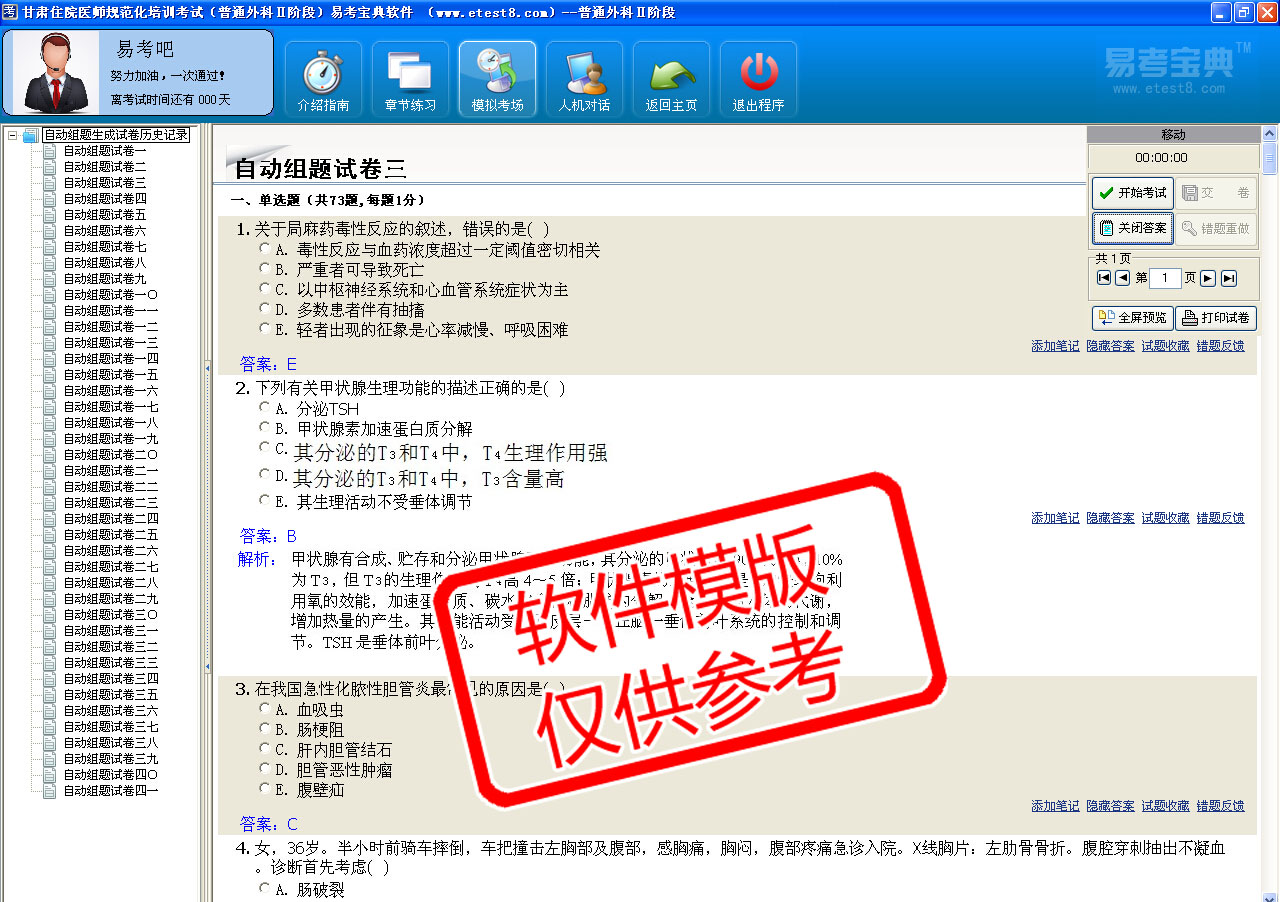This screenshot has height=902, width=1280.
Task: Click 退出程序 power icon
Action: point(758,80)
